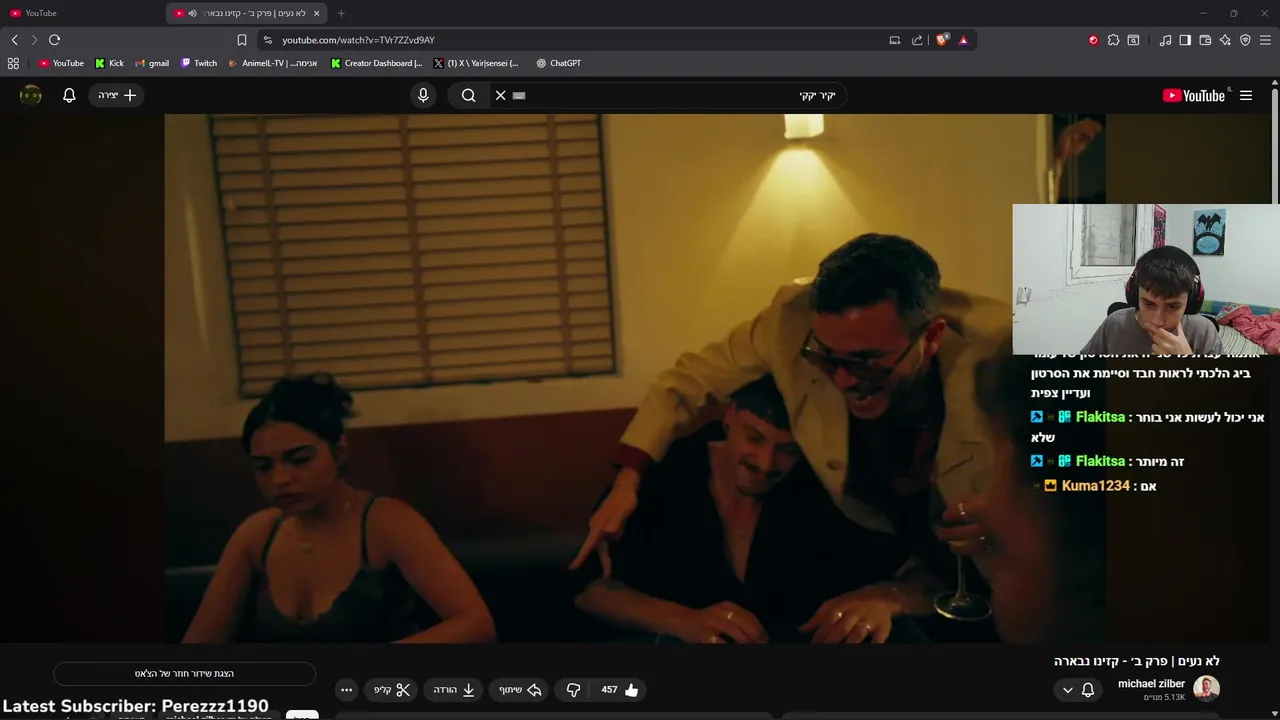Reload the current YouTube page
The height and width of the screenshot is (720, 1280).
54,40
